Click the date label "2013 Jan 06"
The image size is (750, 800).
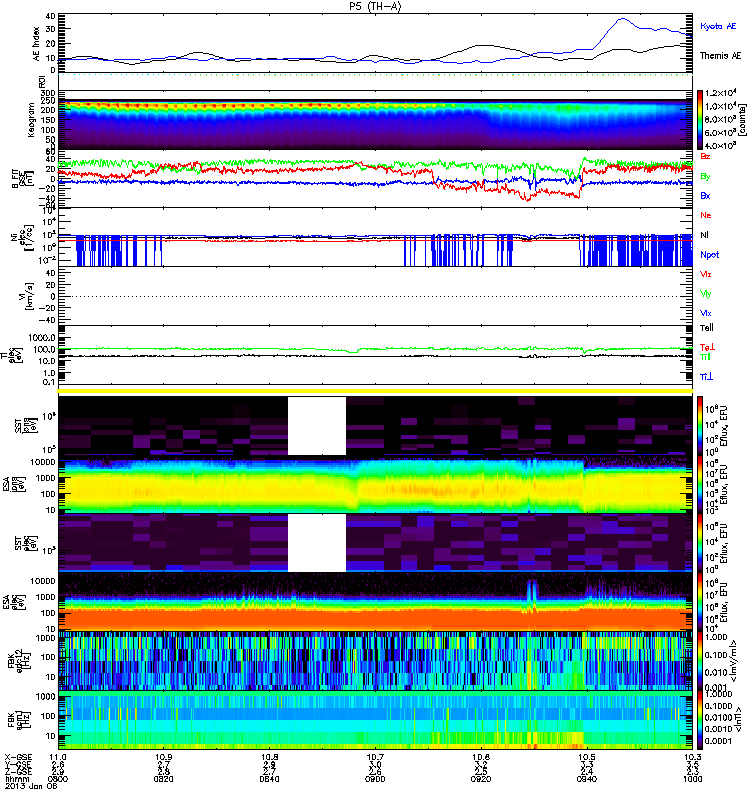31,786
